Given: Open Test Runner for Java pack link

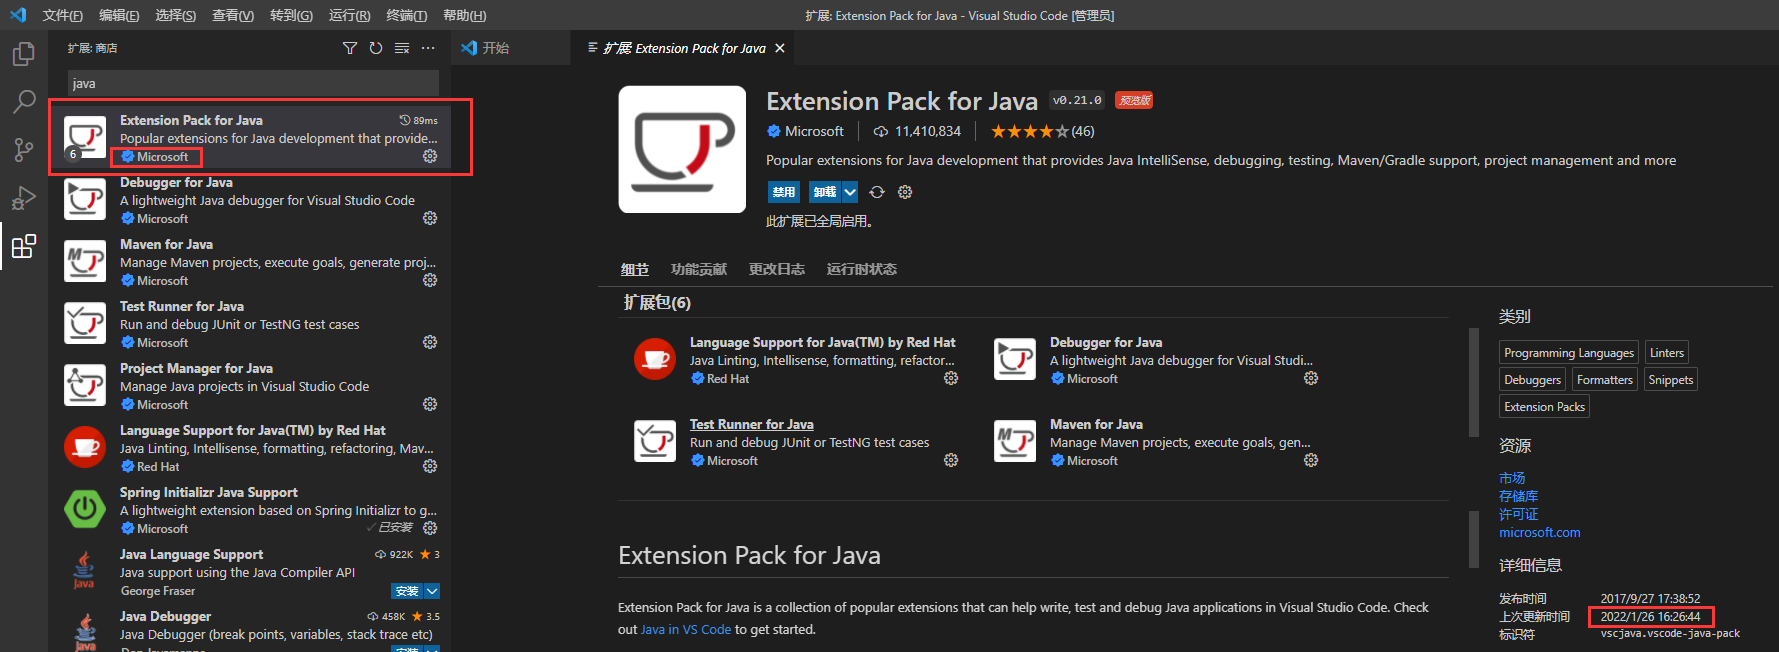Looking at the screenshot, I should point(752,424).
